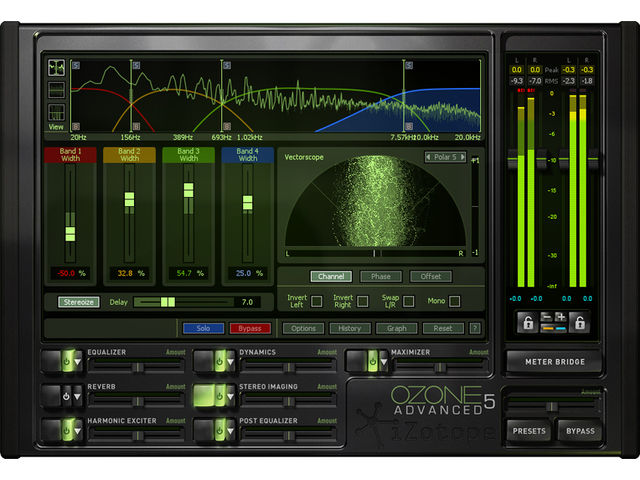Image resolution: width=640 pixels, height=480 pixels.
Task: Open the Reverb module preset arrow
Action: (x=77, y=396)
